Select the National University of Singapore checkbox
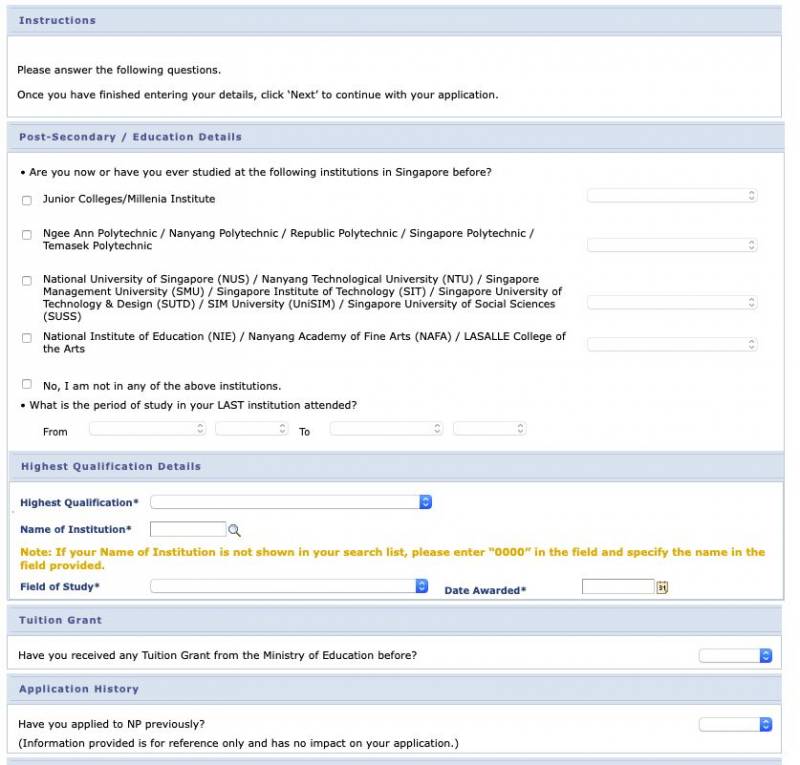Screen dimensions: 800x765 27,281
